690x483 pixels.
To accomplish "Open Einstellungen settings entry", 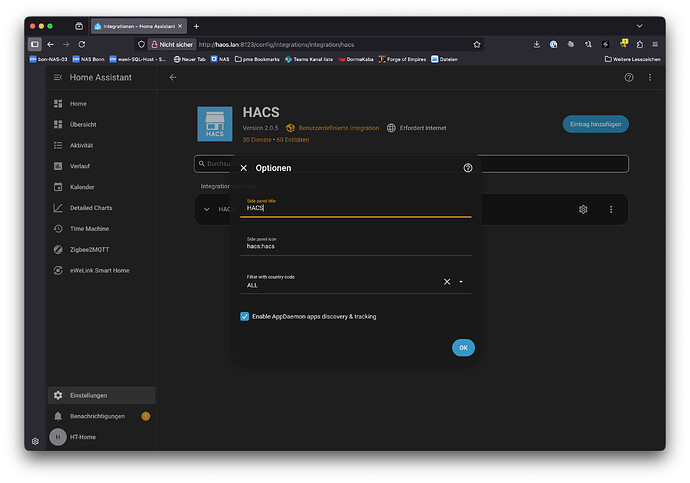I will tap(101, 395).
